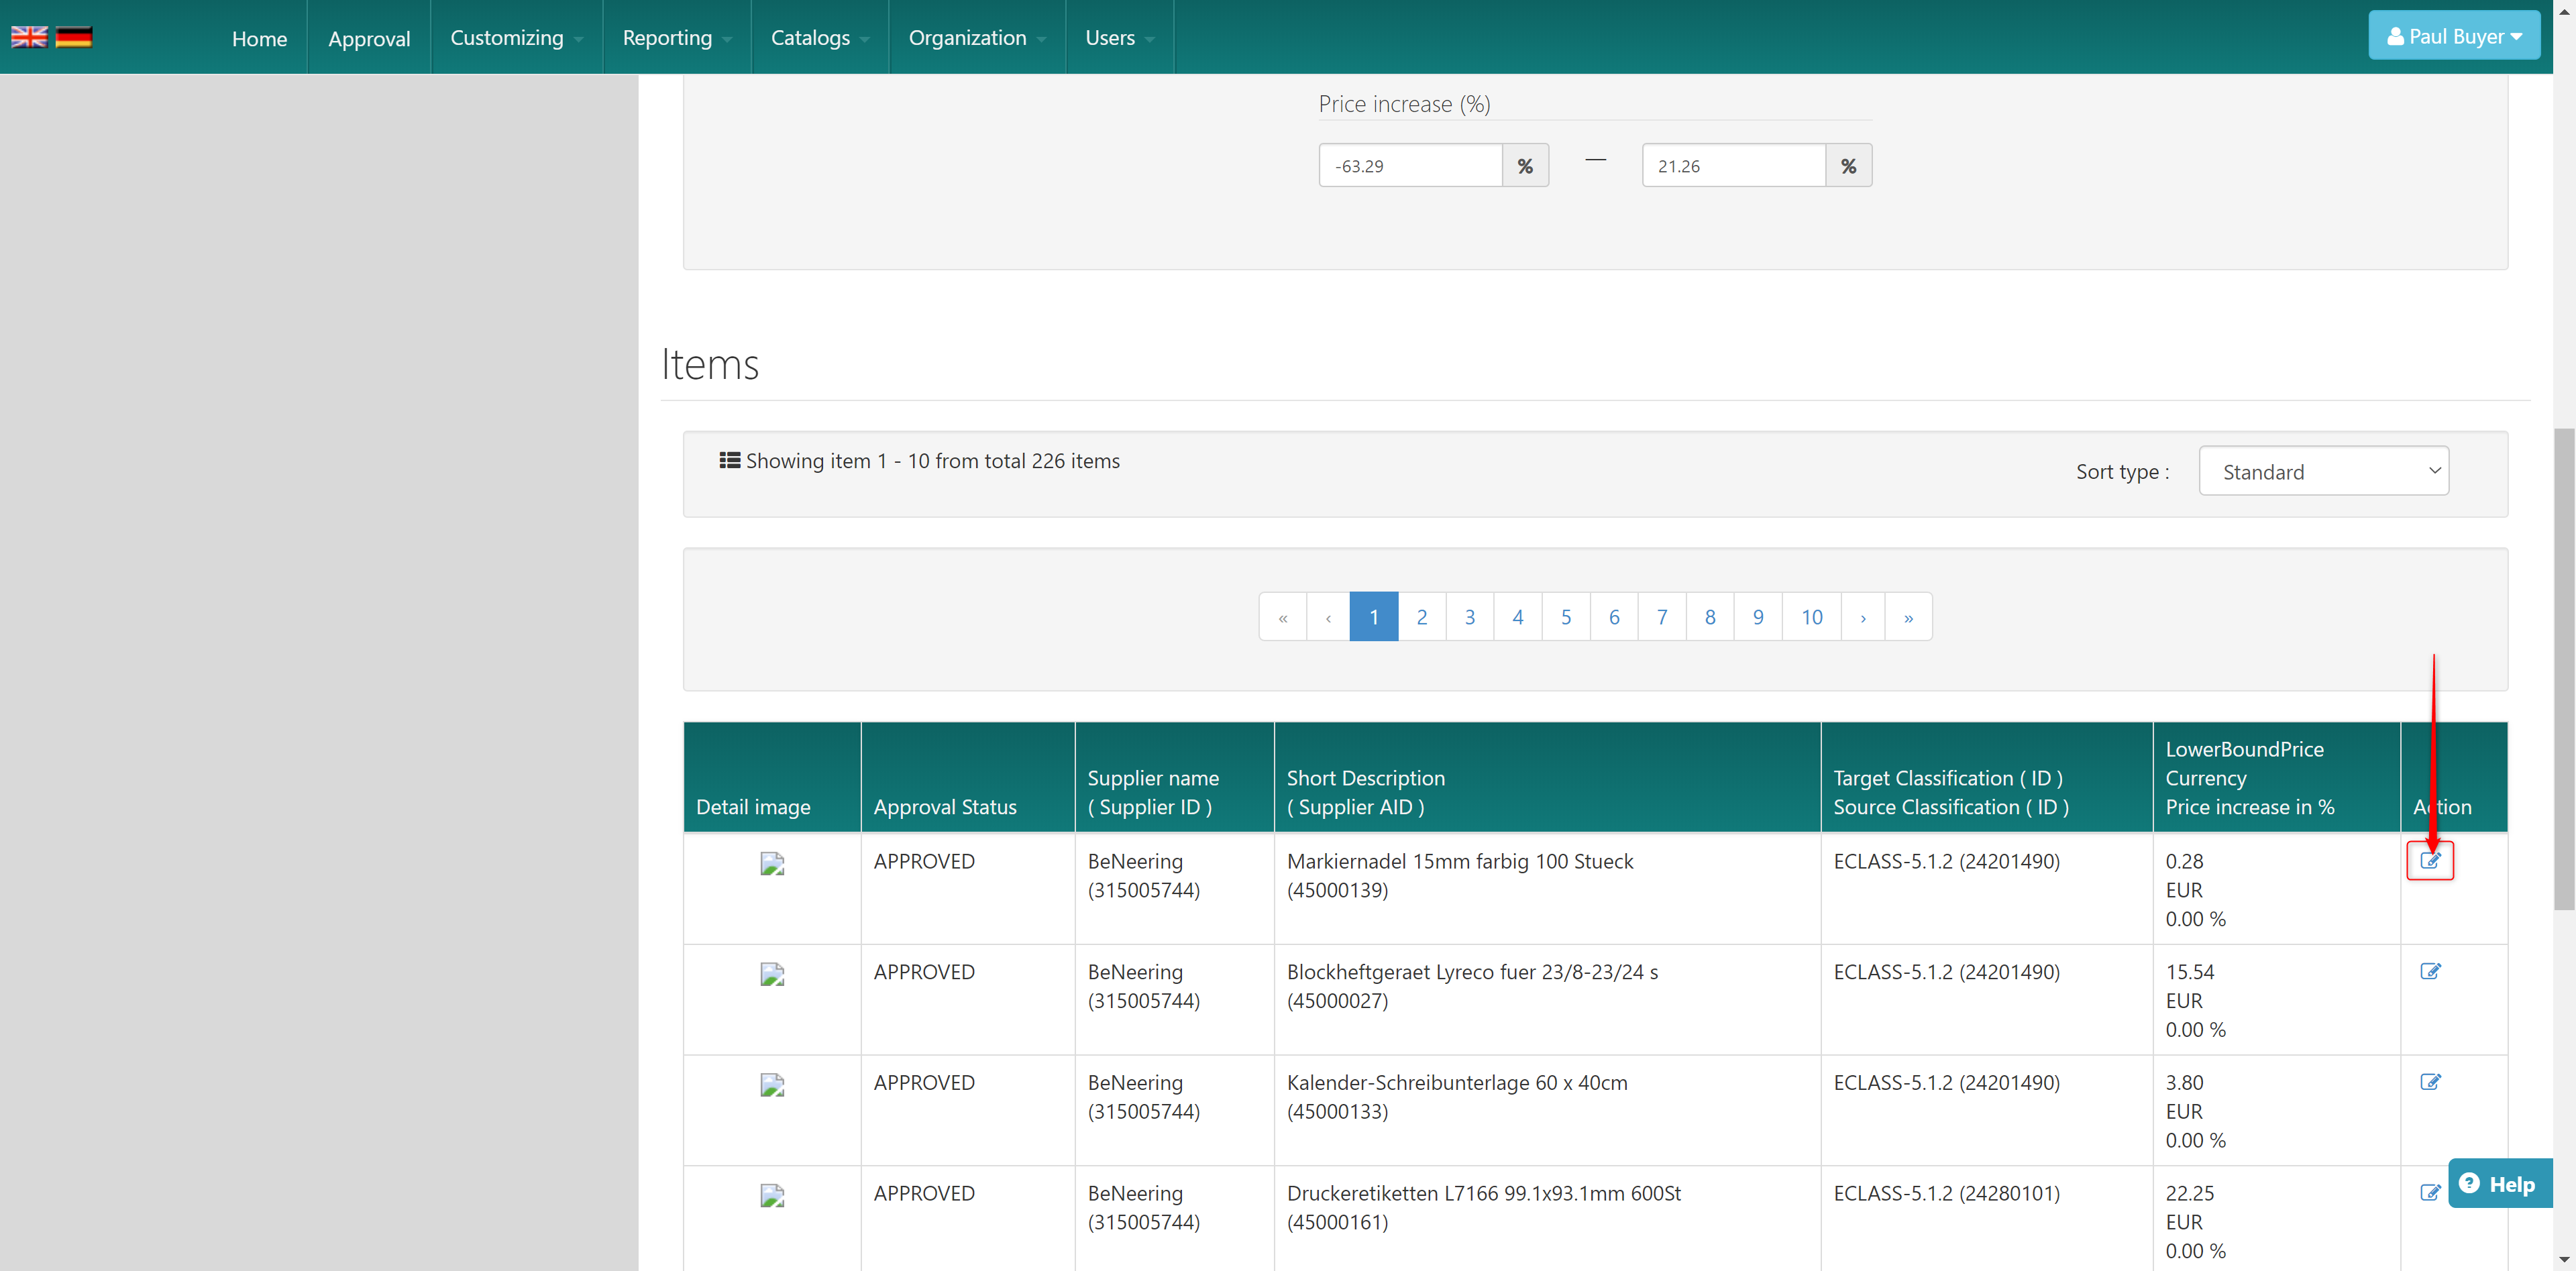This screenshot has height=1271, width=2576.
Task: Click the minimum price increase field
Action: [x=1410, y=166]
